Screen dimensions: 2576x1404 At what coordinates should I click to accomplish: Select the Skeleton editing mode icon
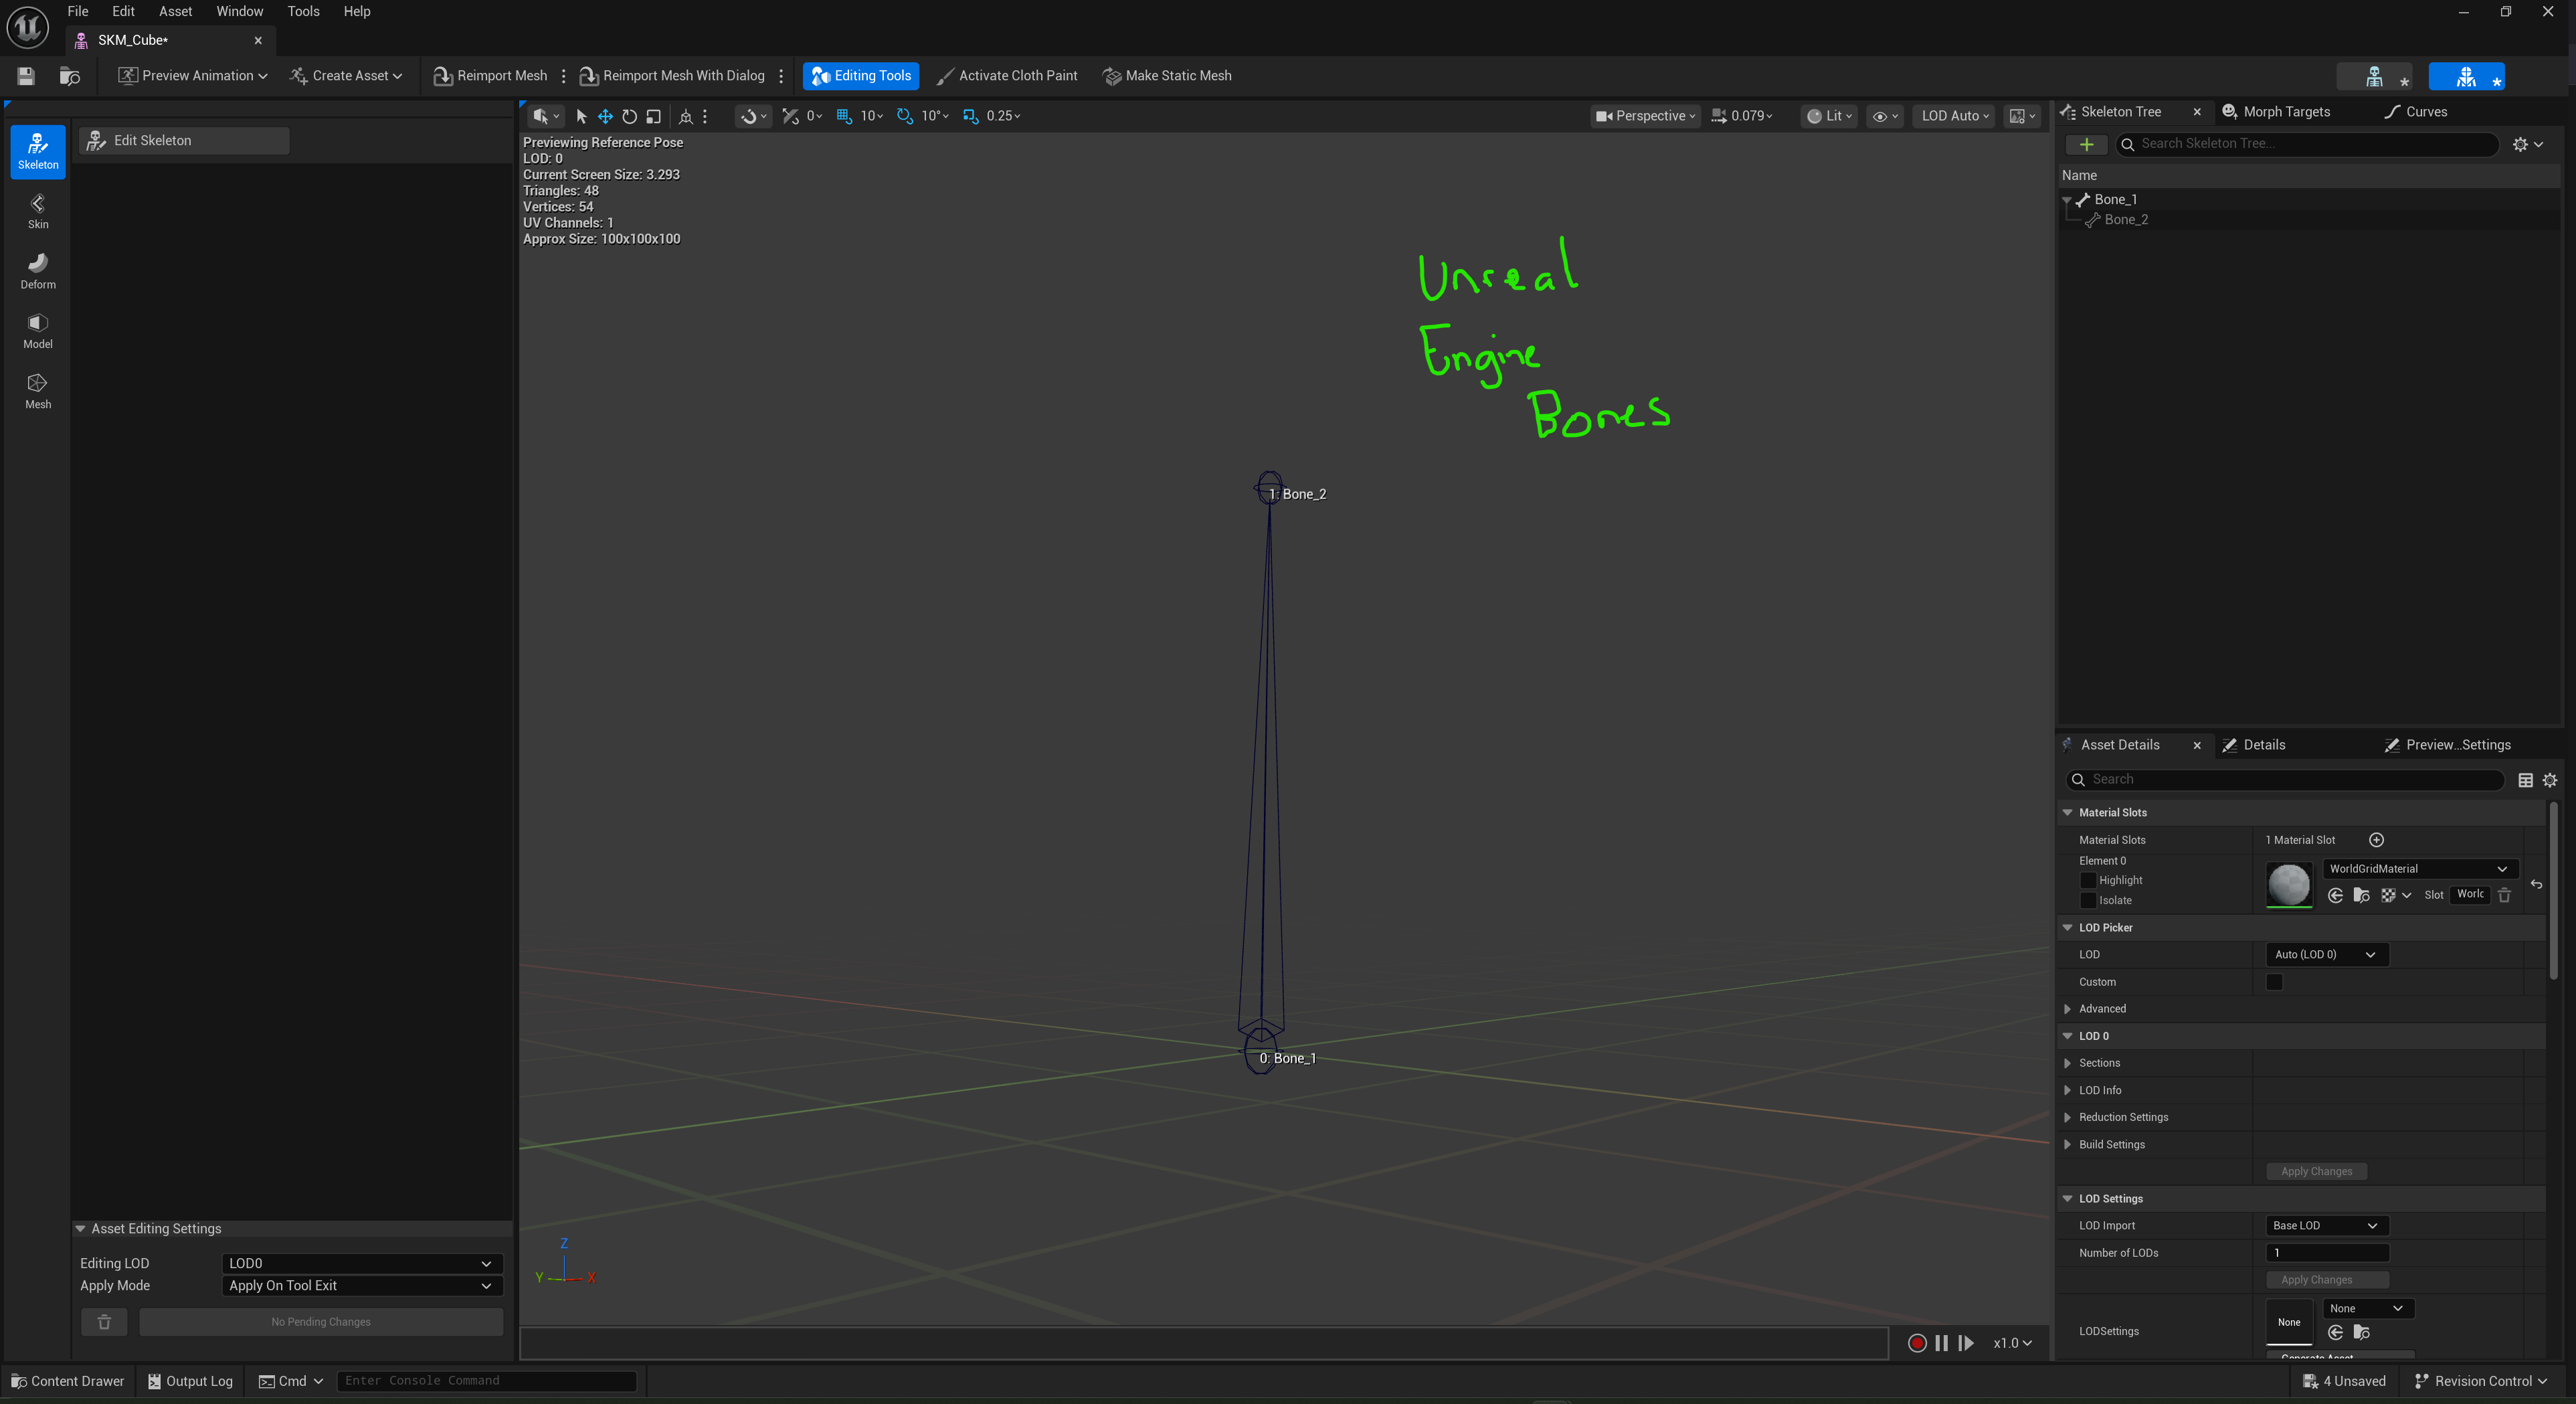[38, 151]
